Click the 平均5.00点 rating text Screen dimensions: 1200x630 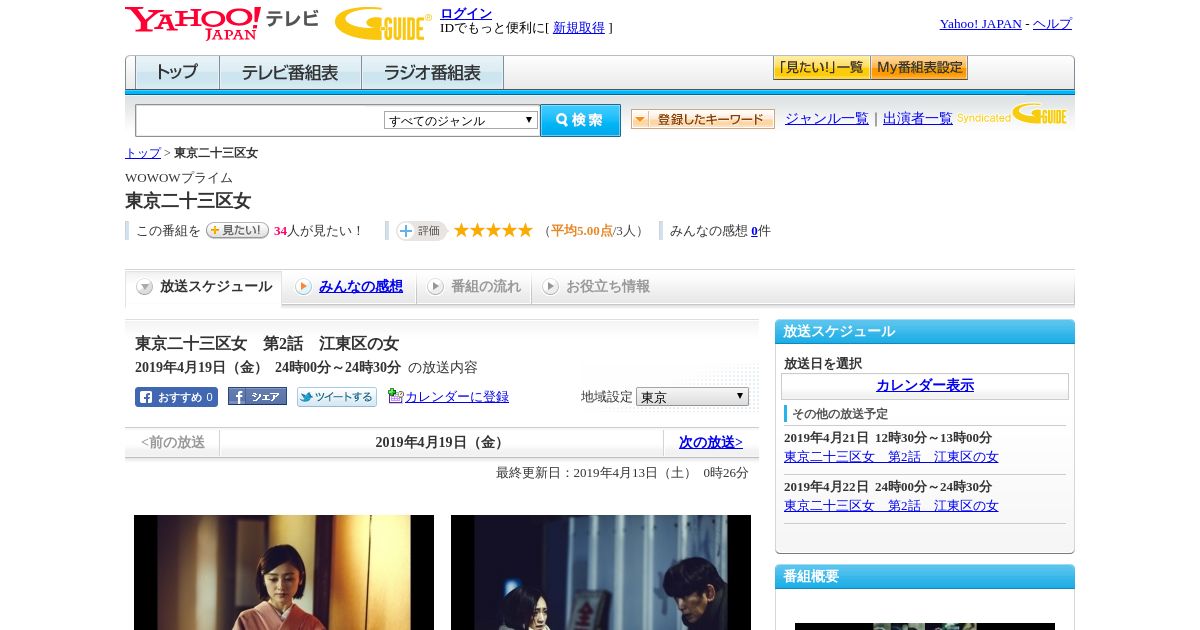click(x=582, y=231)
